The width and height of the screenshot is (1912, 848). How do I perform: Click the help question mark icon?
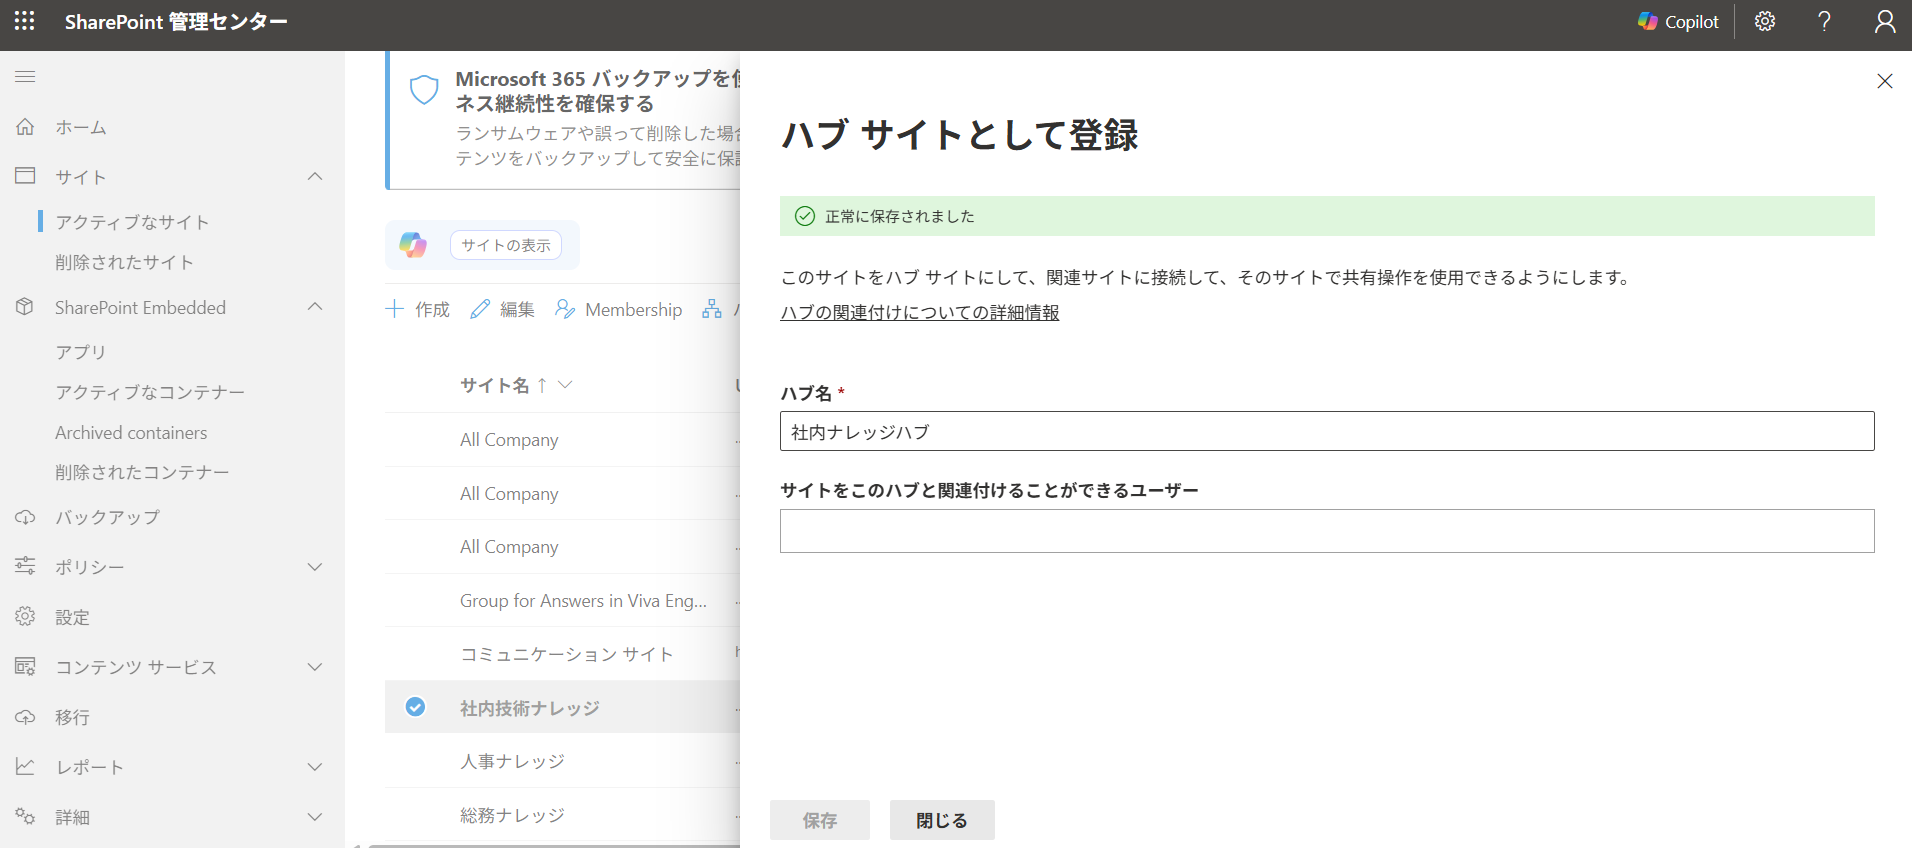1825,21
